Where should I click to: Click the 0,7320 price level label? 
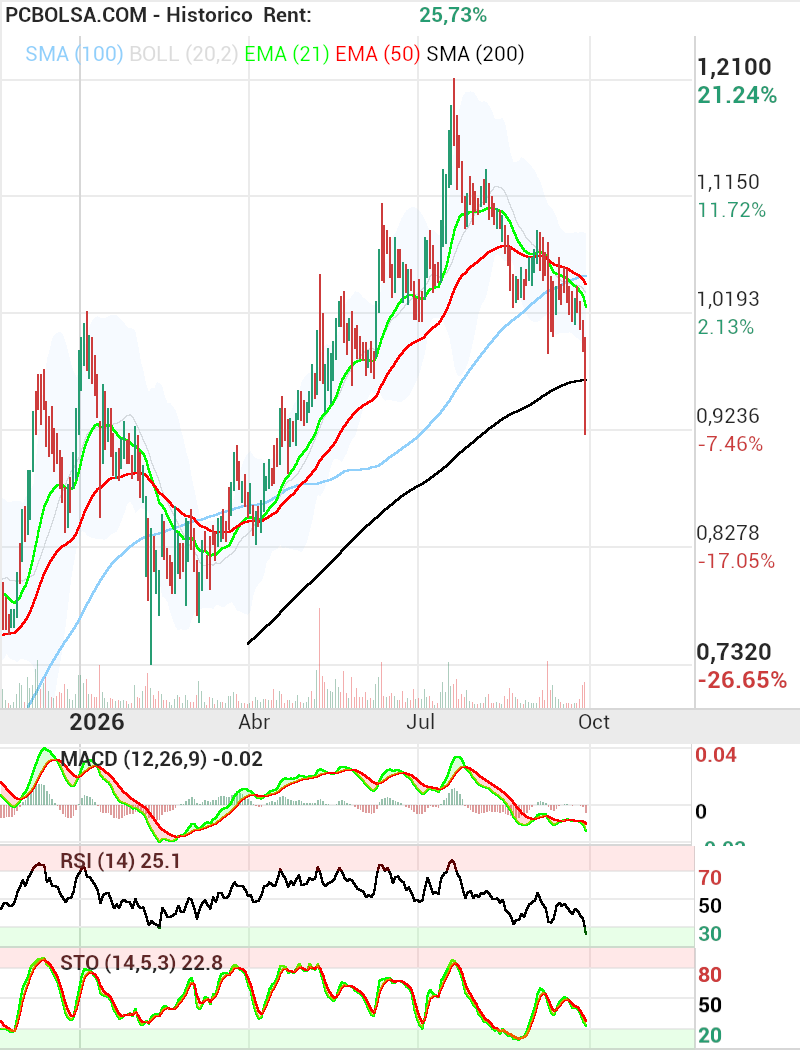pyautogui.click(x=734, y=652)
